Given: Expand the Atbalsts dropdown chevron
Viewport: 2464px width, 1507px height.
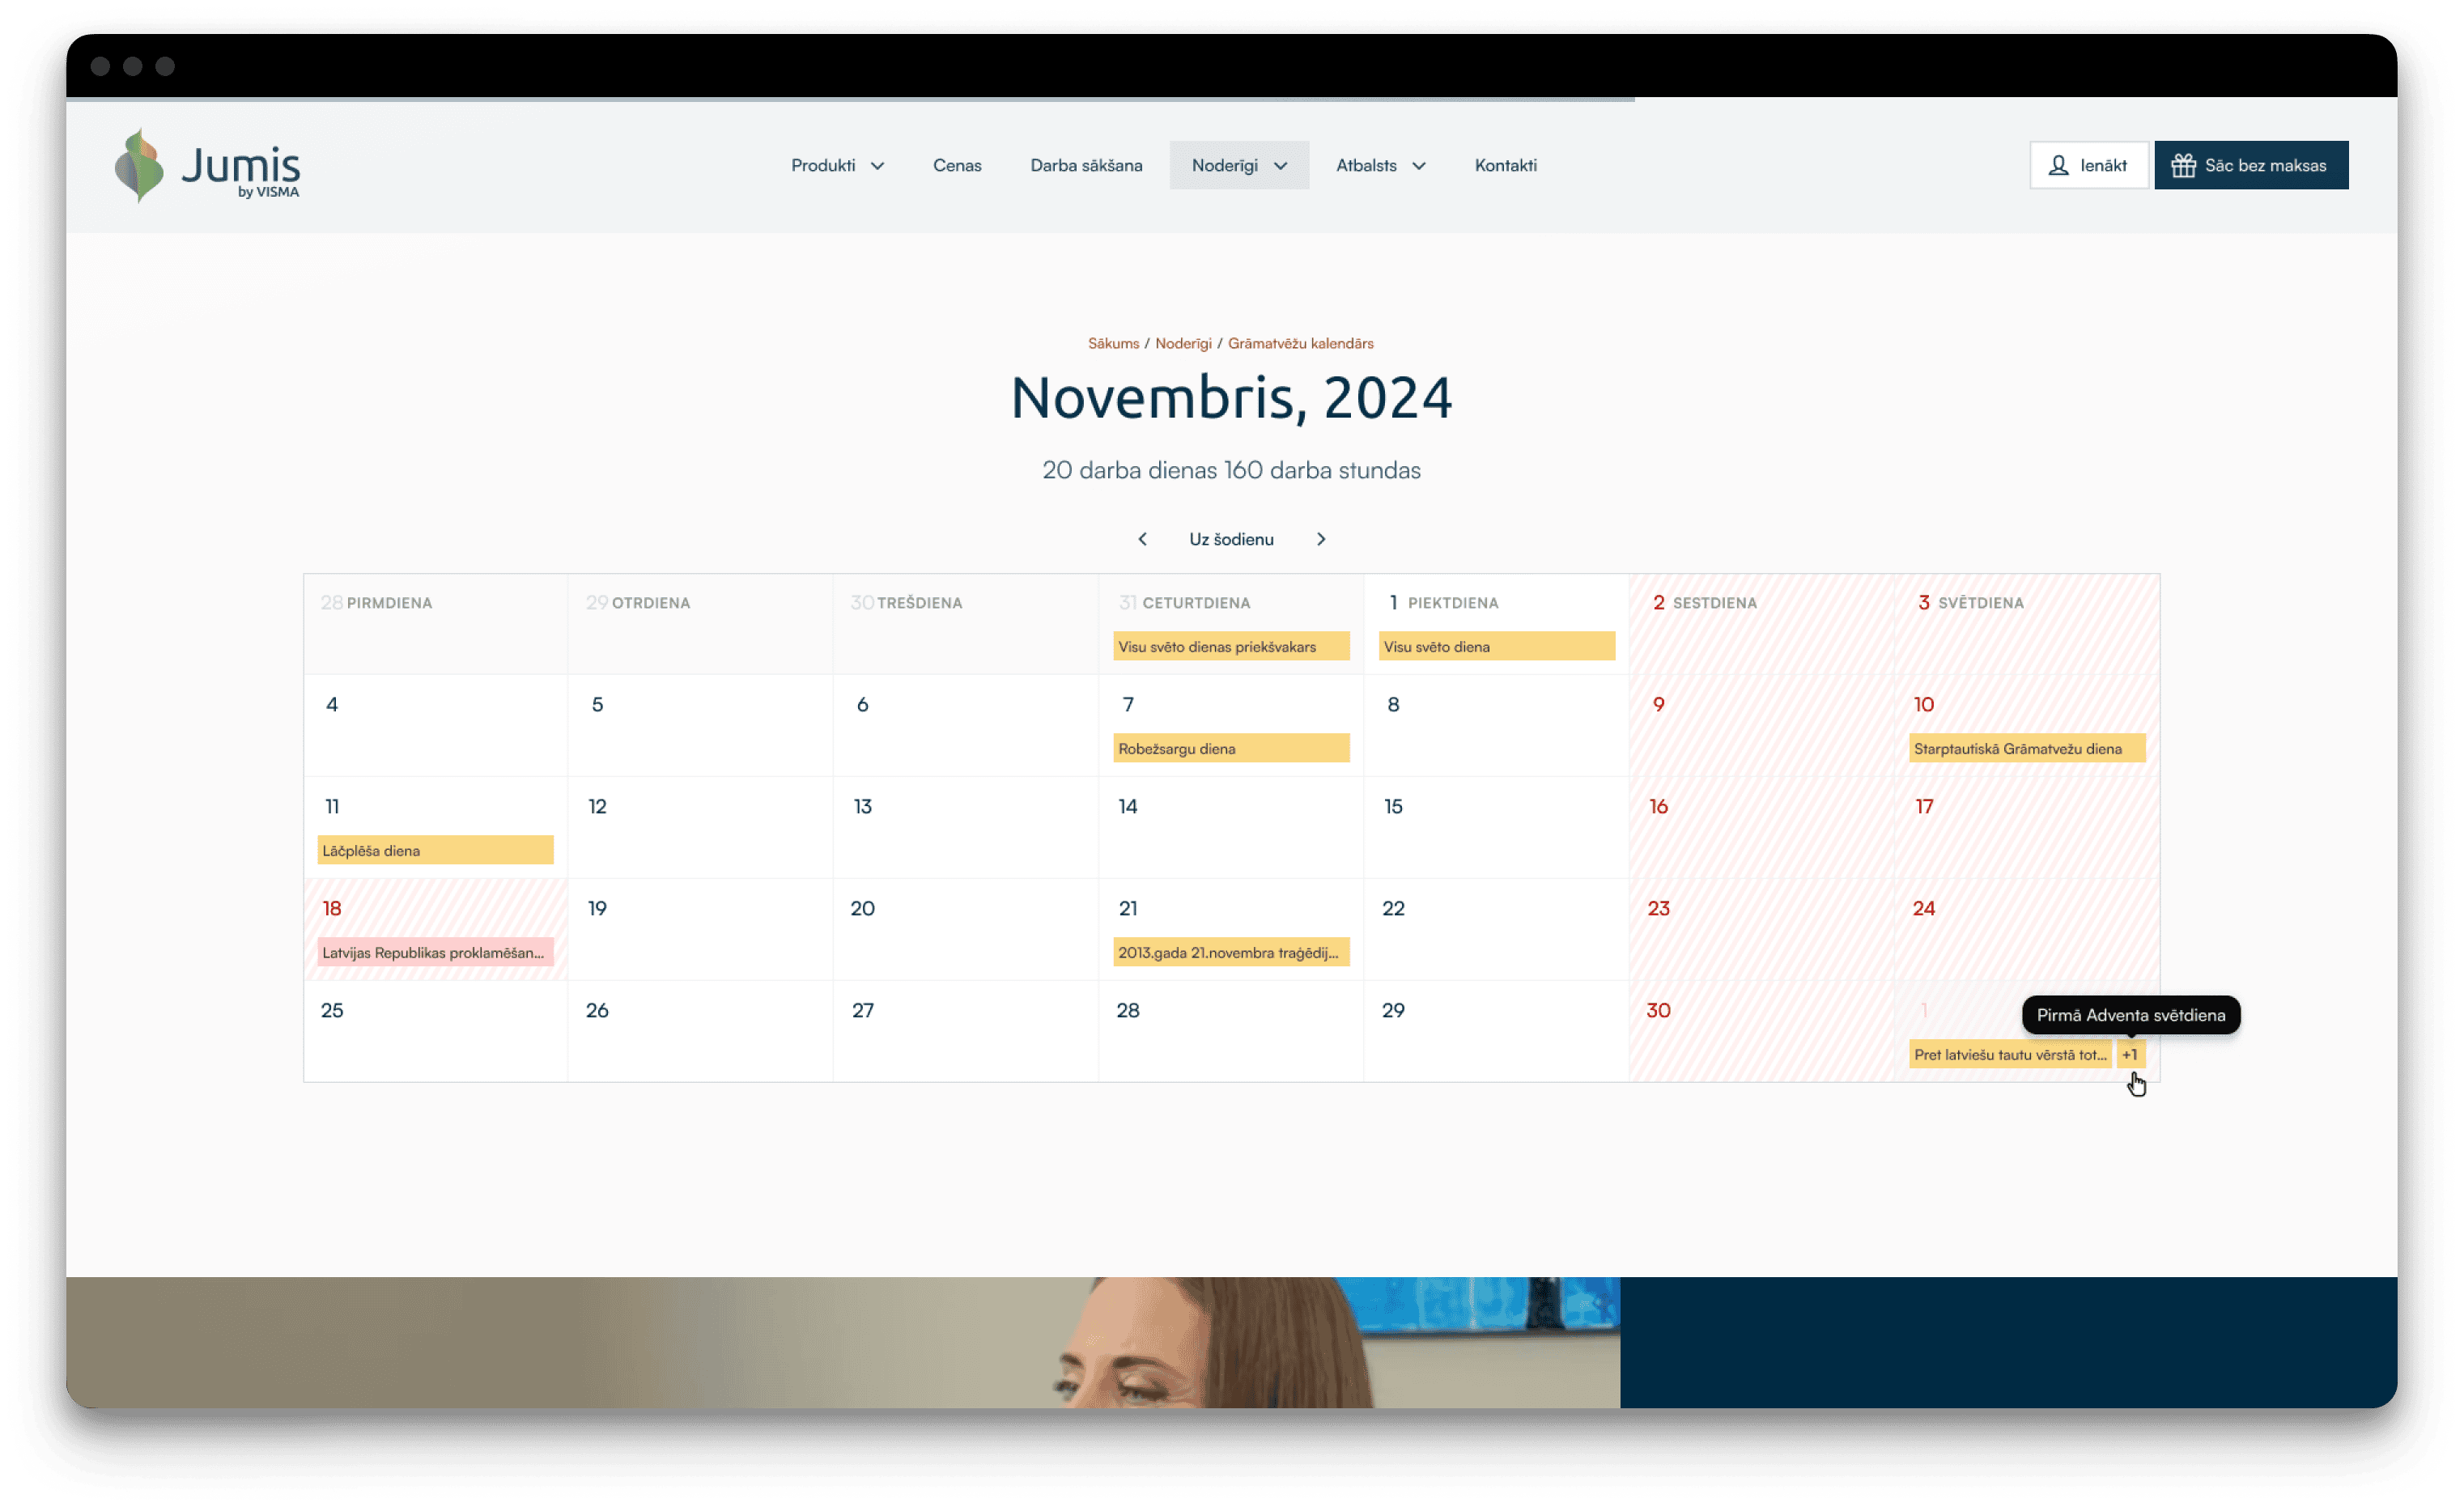Looking at the screenshot, I should (1418, 166).
